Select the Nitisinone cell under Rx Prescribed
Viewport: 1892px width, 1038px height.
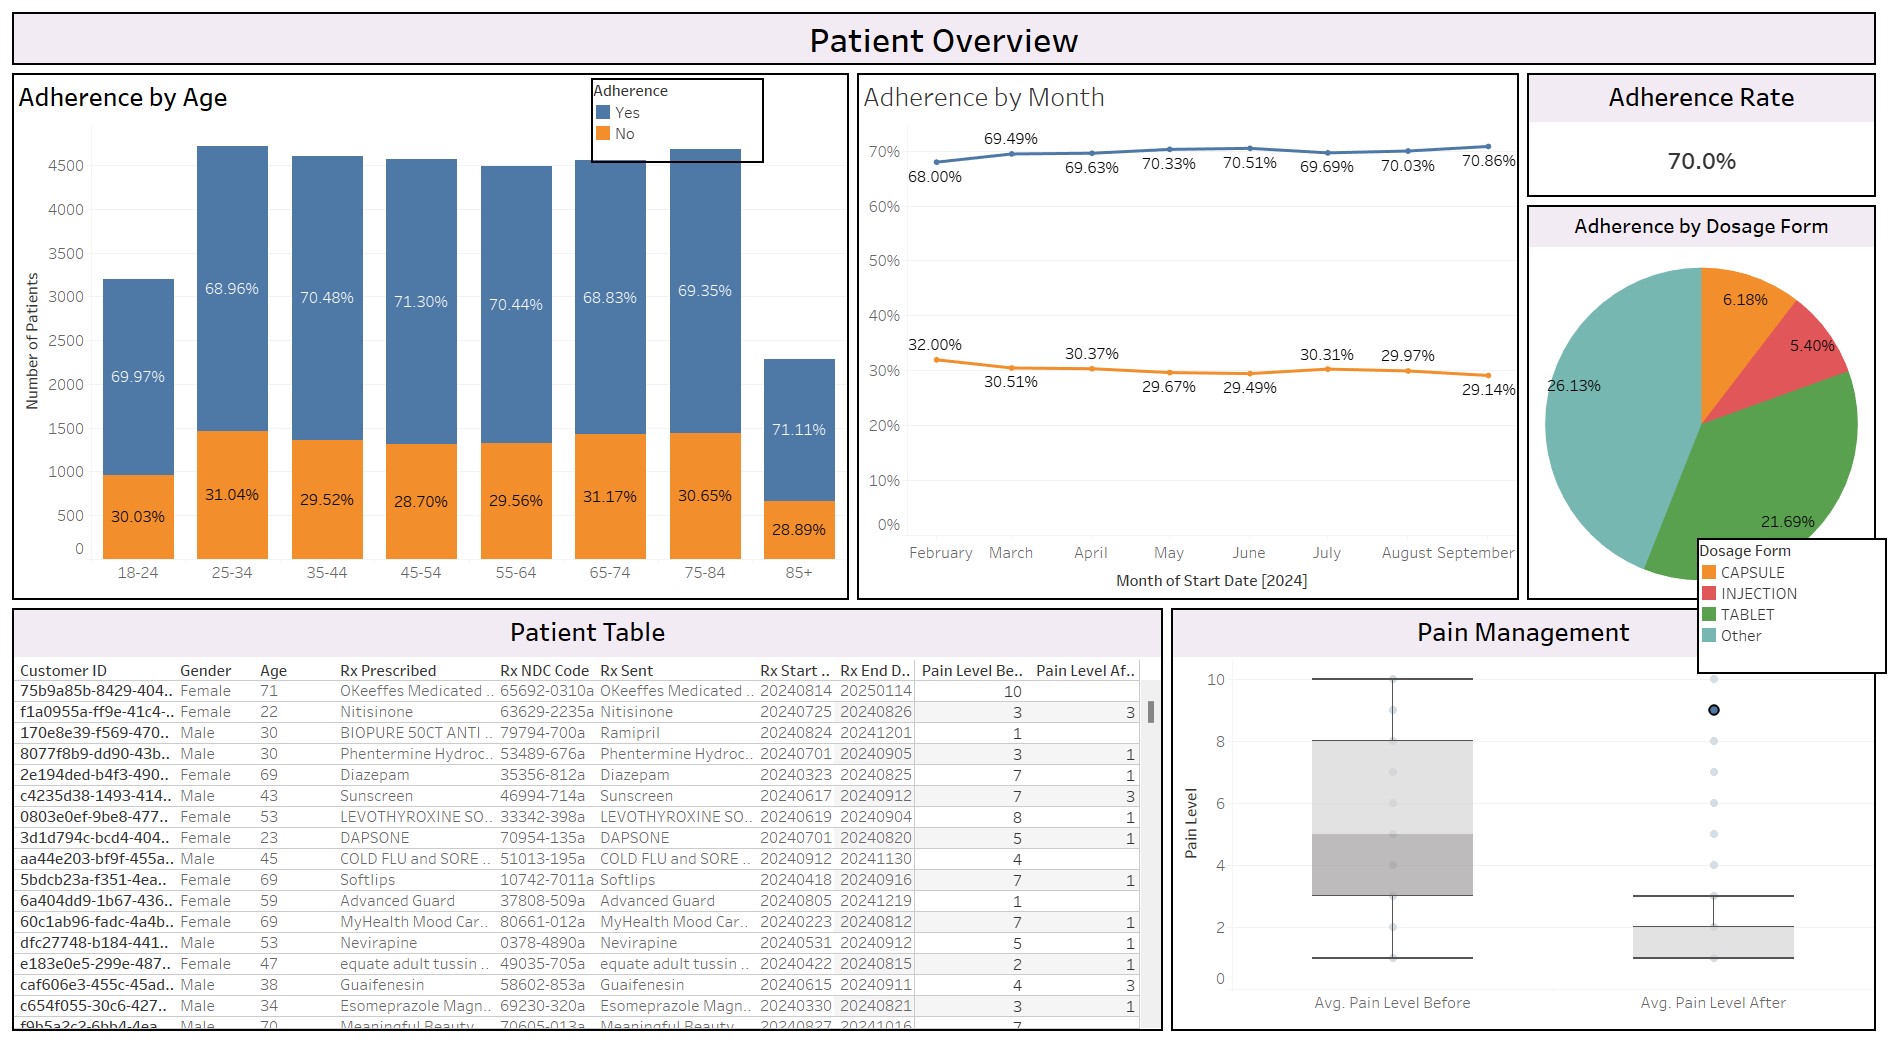tap(376, 713)
